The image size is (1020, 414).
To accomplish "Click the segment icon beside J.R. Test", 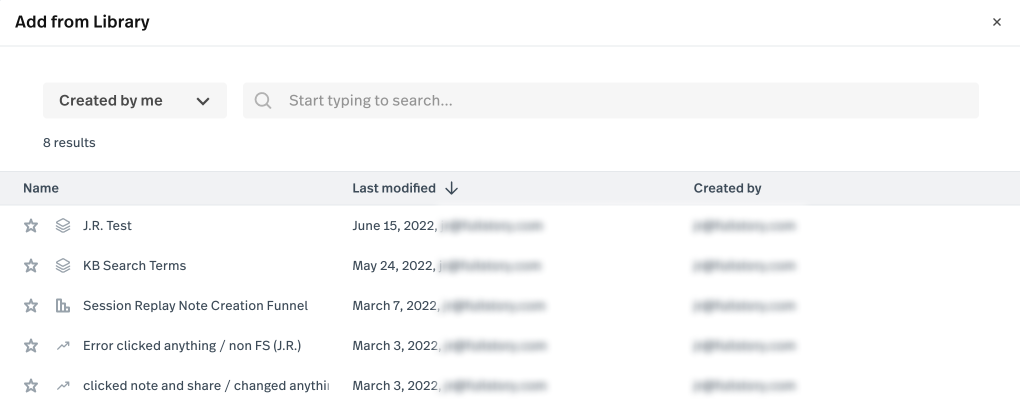I will [x=63, y=226].
